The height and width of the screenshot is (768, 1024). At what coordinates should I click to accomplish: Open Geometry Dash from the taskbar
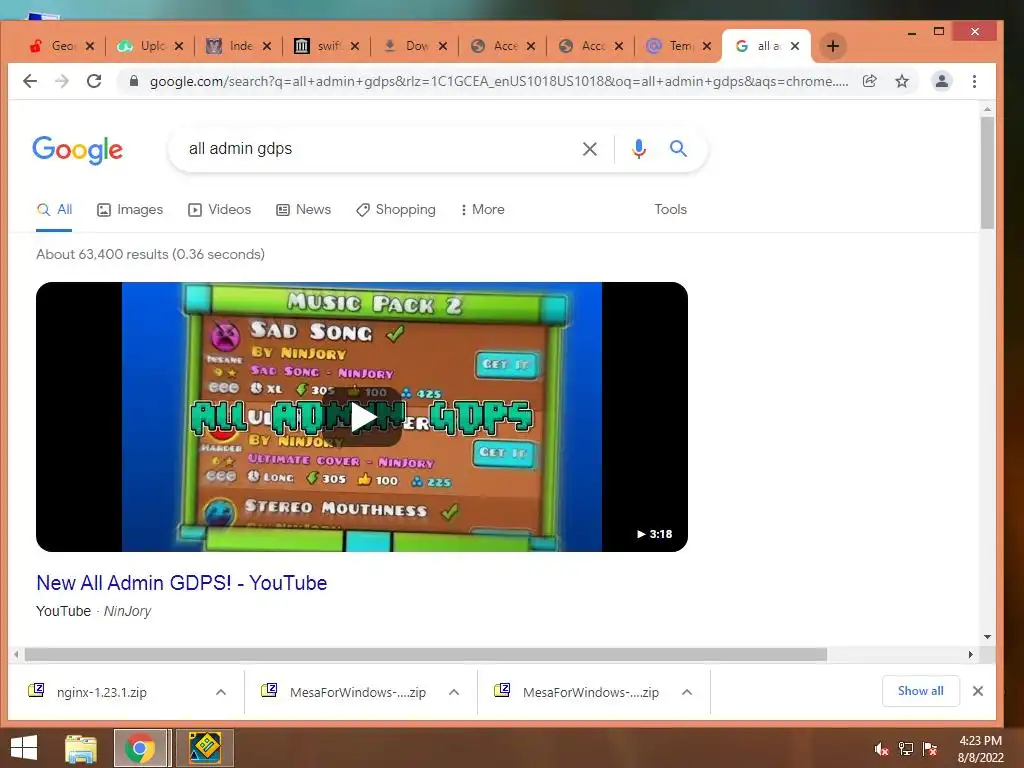205,748
